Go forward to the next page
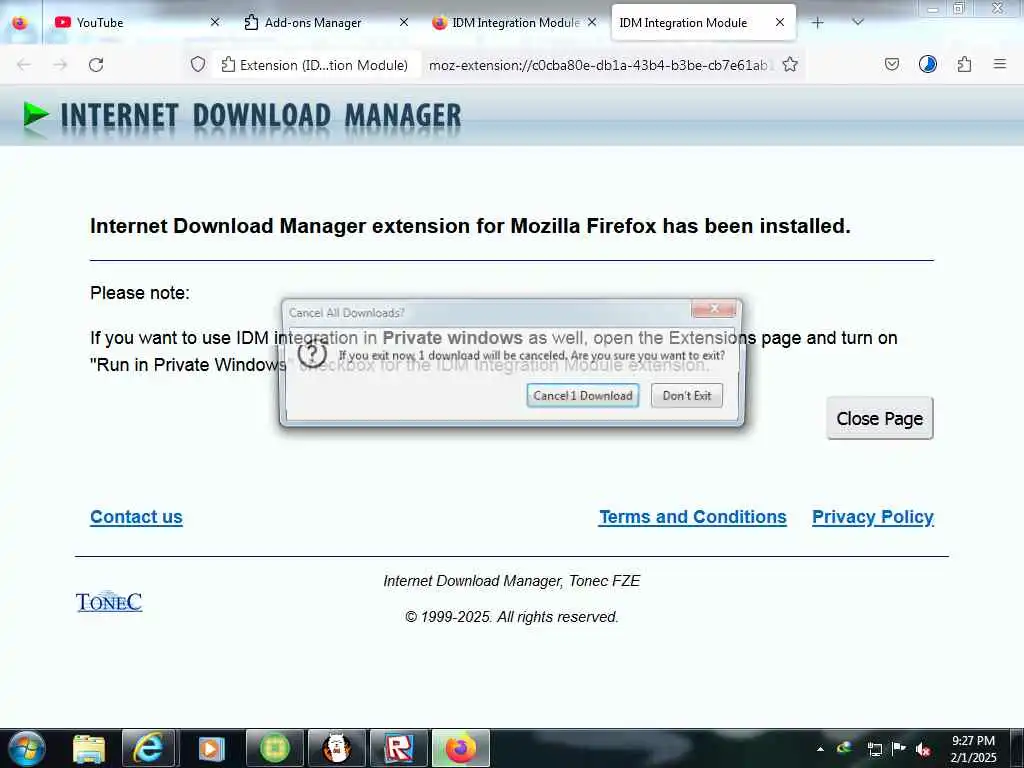 pos(60,65)
